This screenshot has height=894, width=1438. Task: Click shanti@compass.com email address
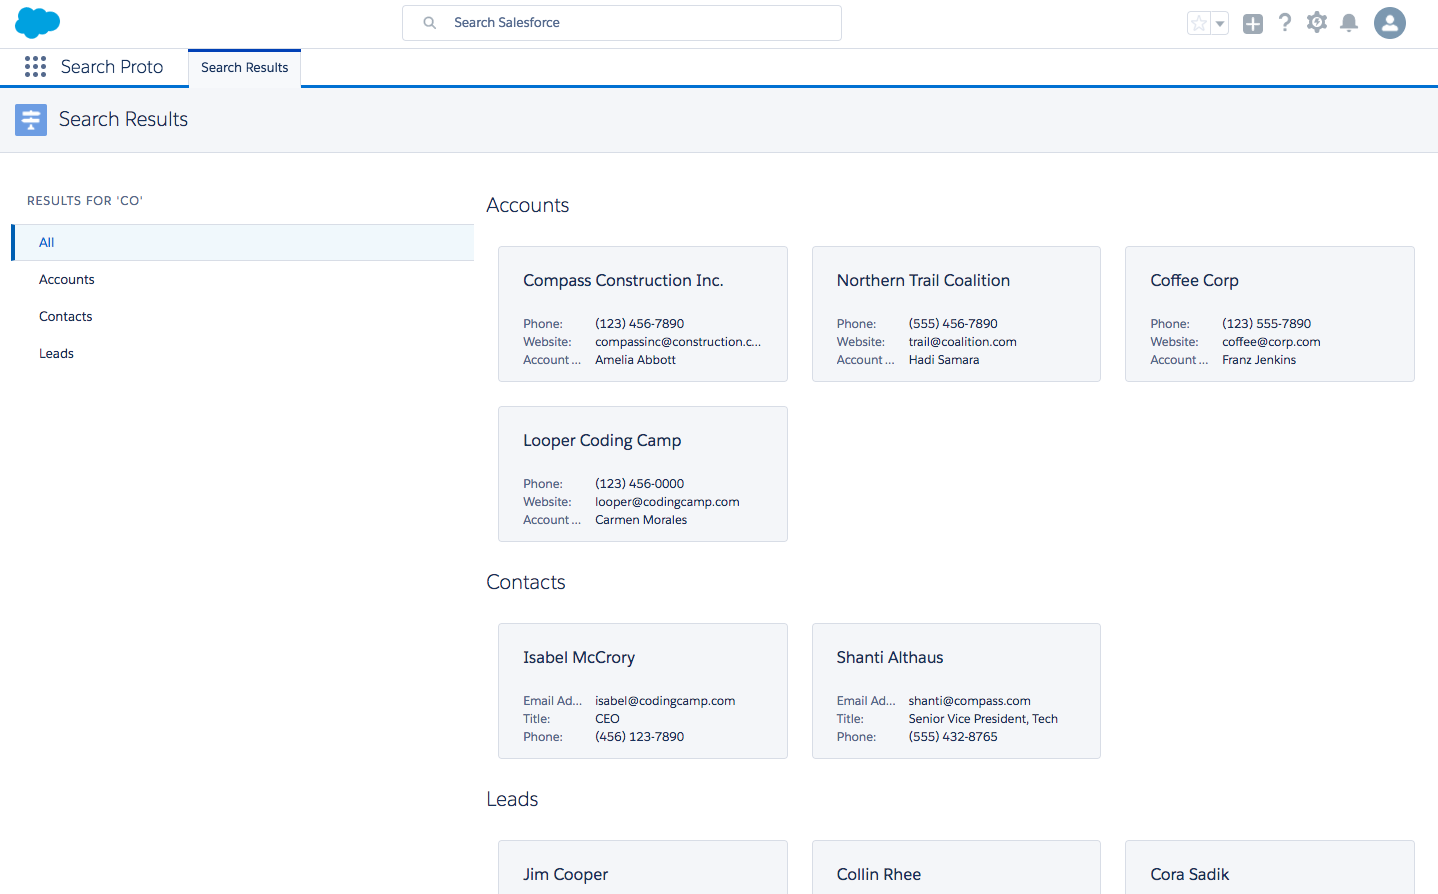pos(969,701)
